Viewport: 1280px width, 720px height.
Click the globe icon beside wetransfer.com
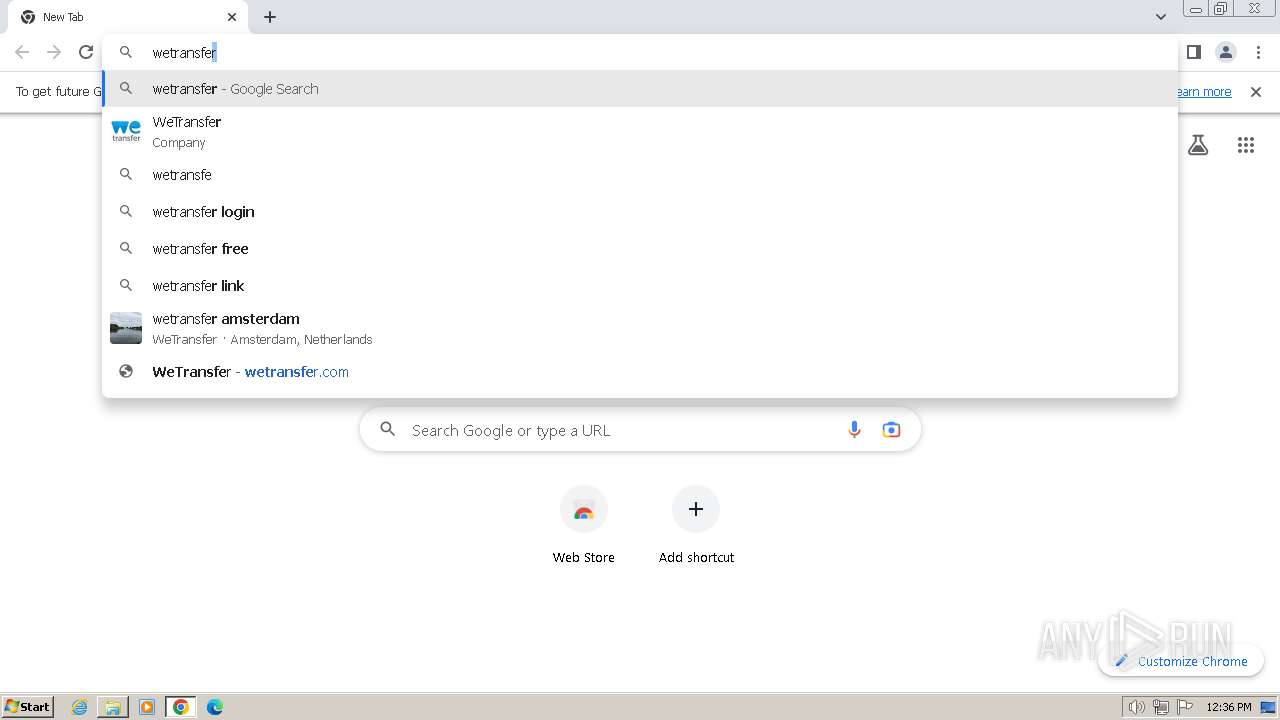126,372
